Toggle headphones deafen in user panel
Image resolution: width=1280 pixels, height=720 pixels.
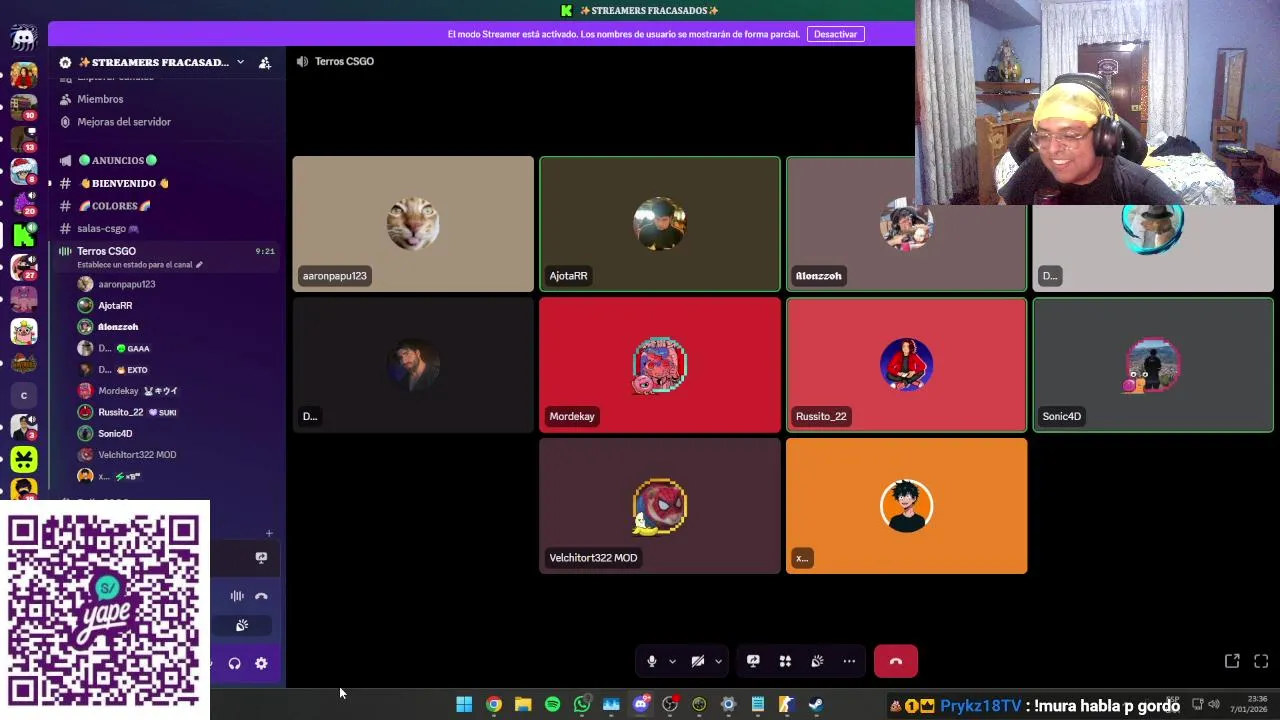click(235, 663)
